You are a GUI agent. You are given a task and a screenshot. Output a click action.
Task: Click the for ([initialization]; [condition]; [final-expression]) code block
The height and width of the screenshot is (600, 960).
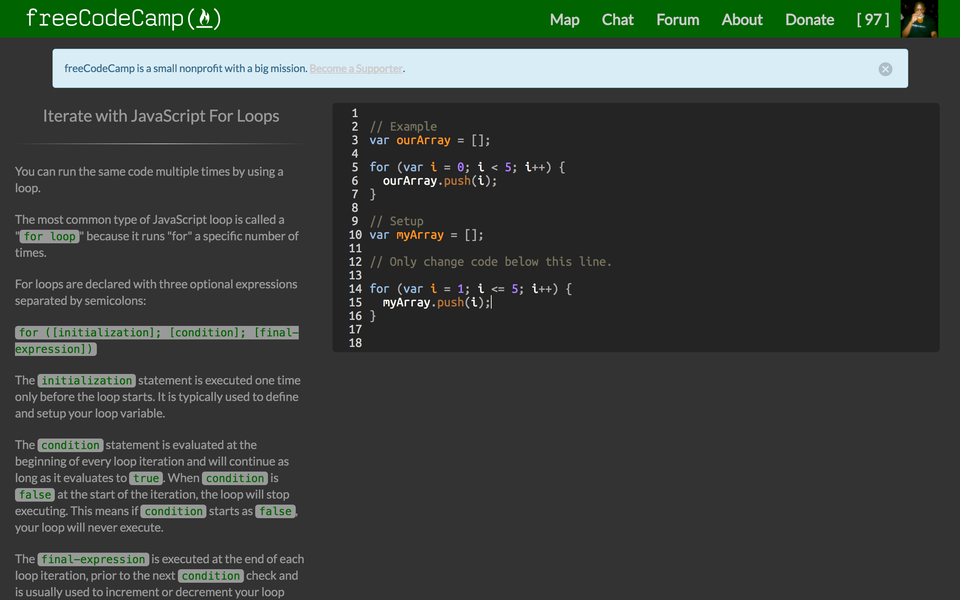tap(157, 340)
